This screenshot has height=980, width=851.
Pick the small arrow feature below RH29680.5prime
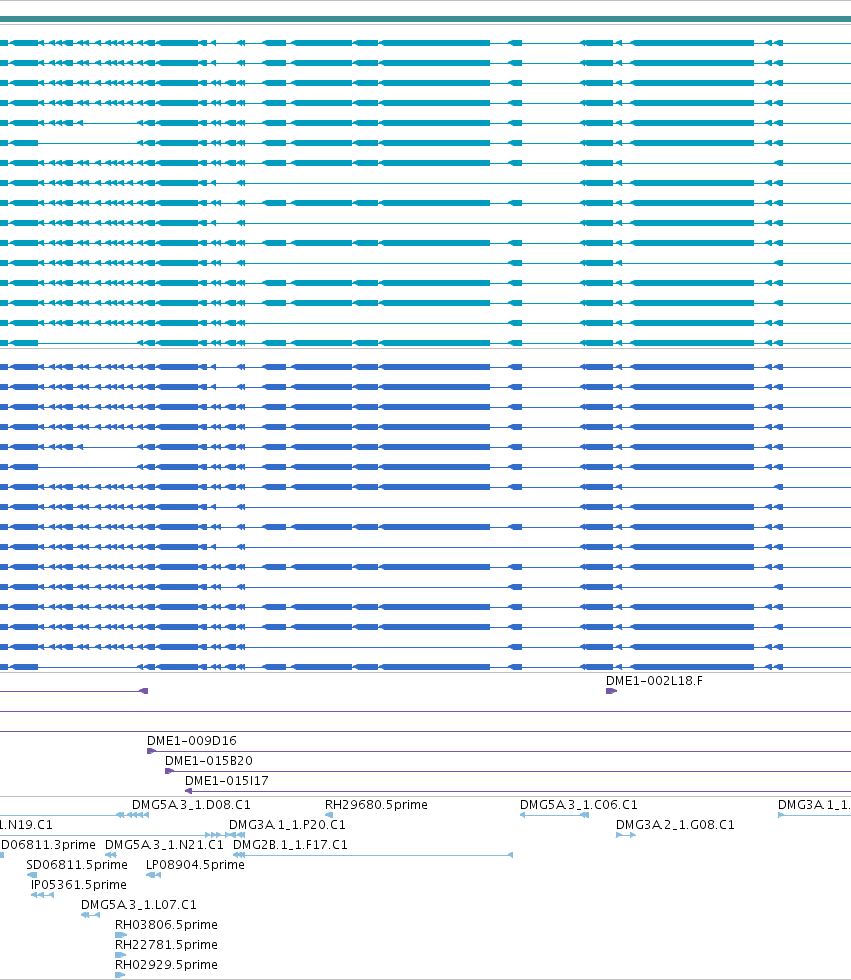point(329,815)
